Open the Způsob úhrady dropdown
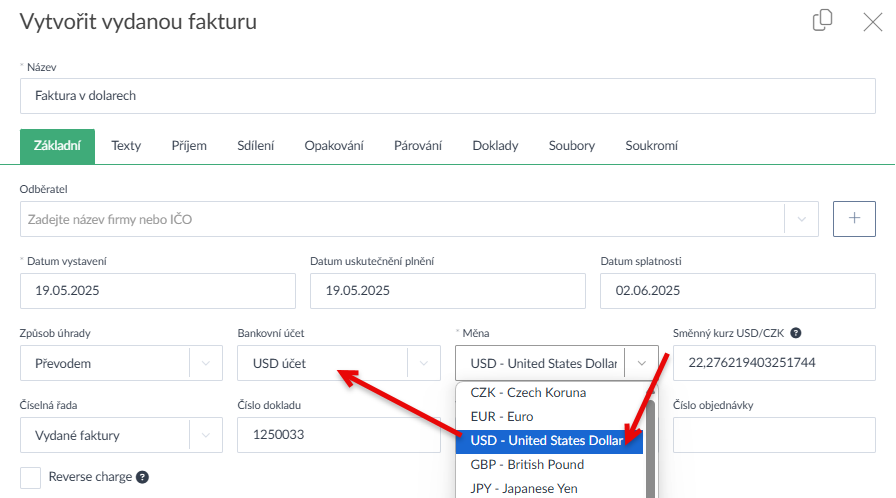896x498 pixels. [x=205, y=363]
